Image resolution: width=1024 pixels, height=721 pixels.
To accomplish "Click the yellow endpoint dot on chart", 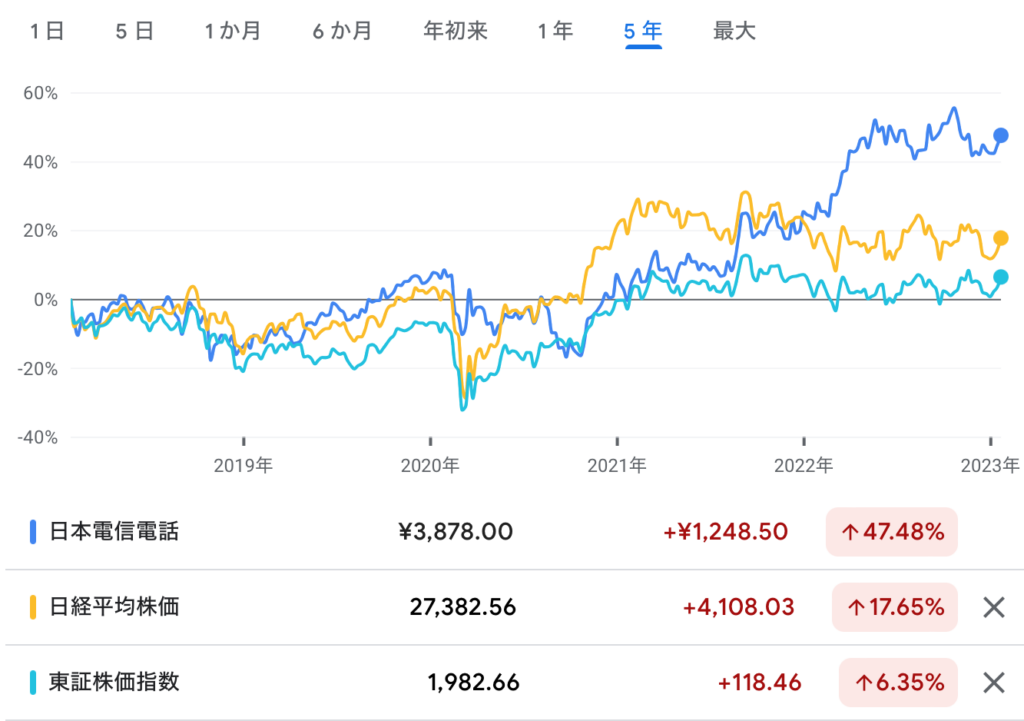I will pyautogui.click(x=1000, y=238).
